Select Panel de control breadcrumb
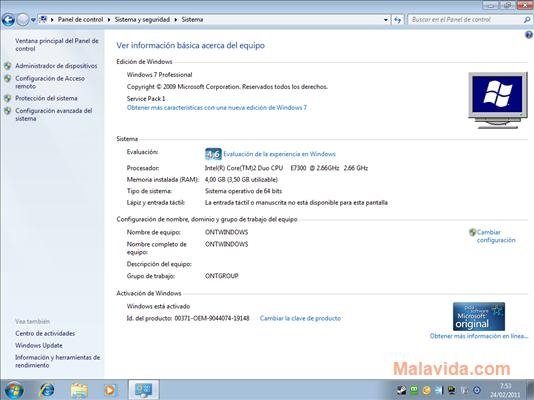The width and height of the screenshot is (534, 400). (x=80, y=20)
